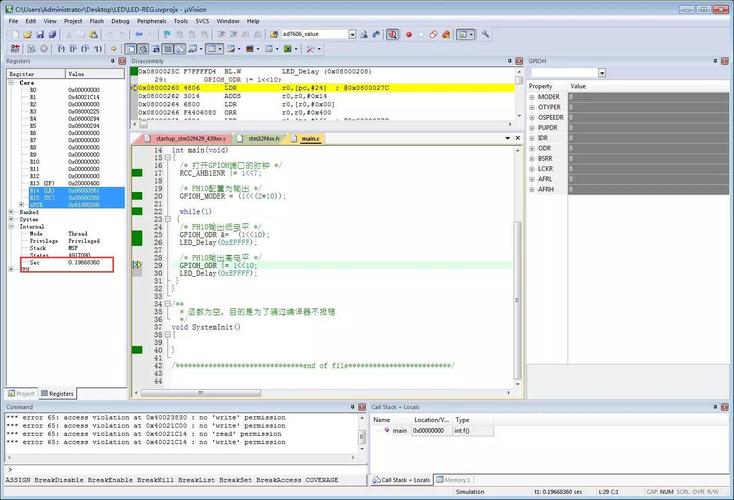Click the Symbols Window toolbar icon
Image resolution: width=734 pixels, height=500 pixels.
(x=155, y=49)
